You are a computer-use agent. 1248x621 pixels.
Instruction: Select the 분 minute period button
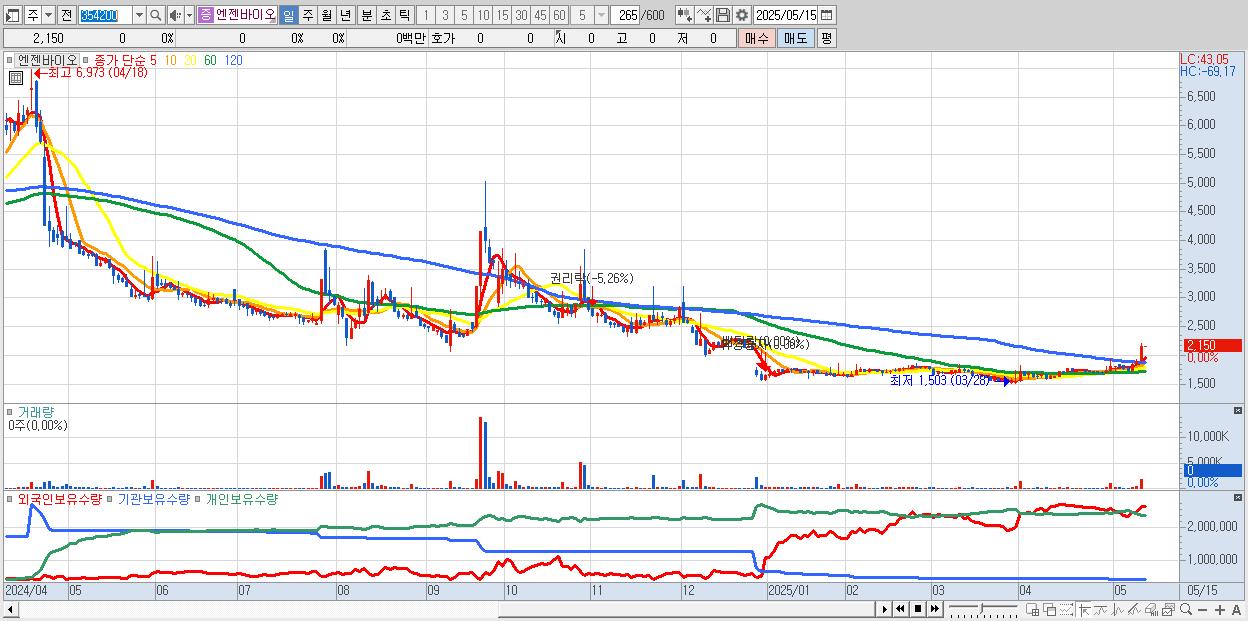(366, 15)
